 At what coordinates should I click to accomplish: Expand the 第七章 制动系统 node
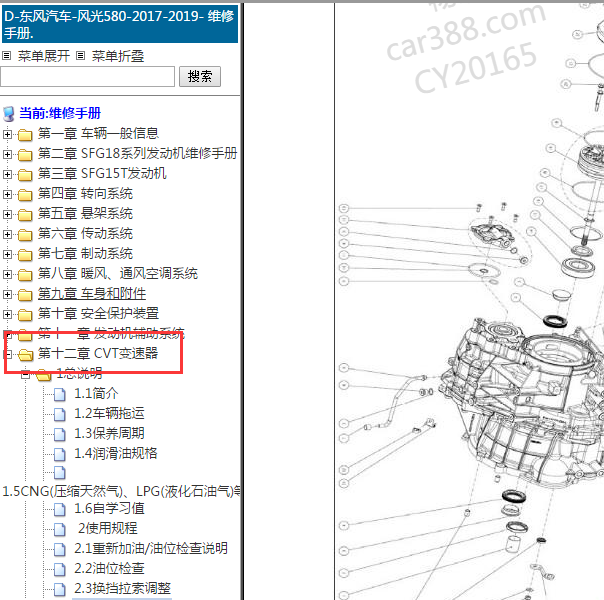tap(7, 254)
